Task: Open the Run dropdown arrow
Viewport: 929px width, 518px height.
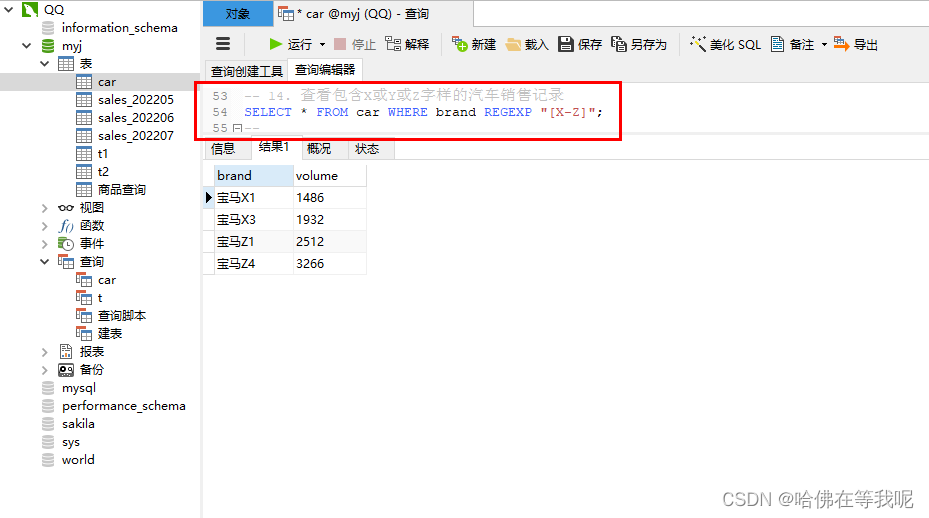Action: [x=322, y=44]
